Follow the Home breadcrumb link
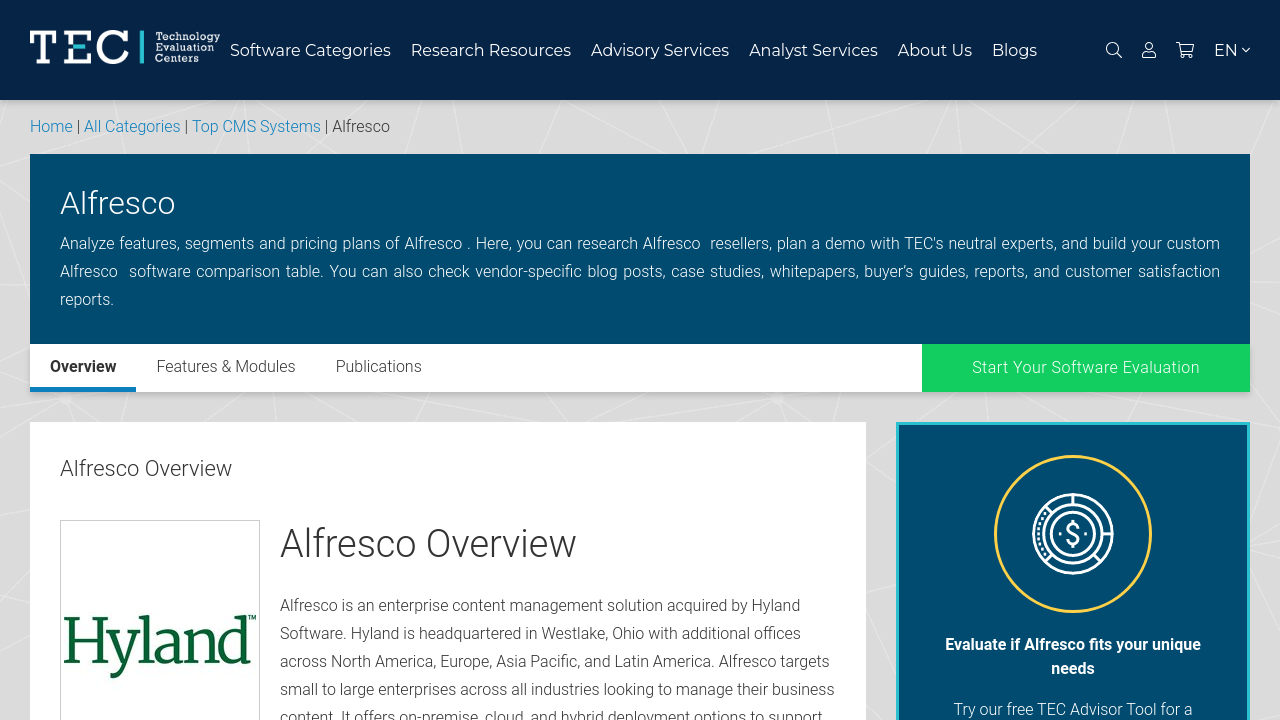 tap(51, 127)
